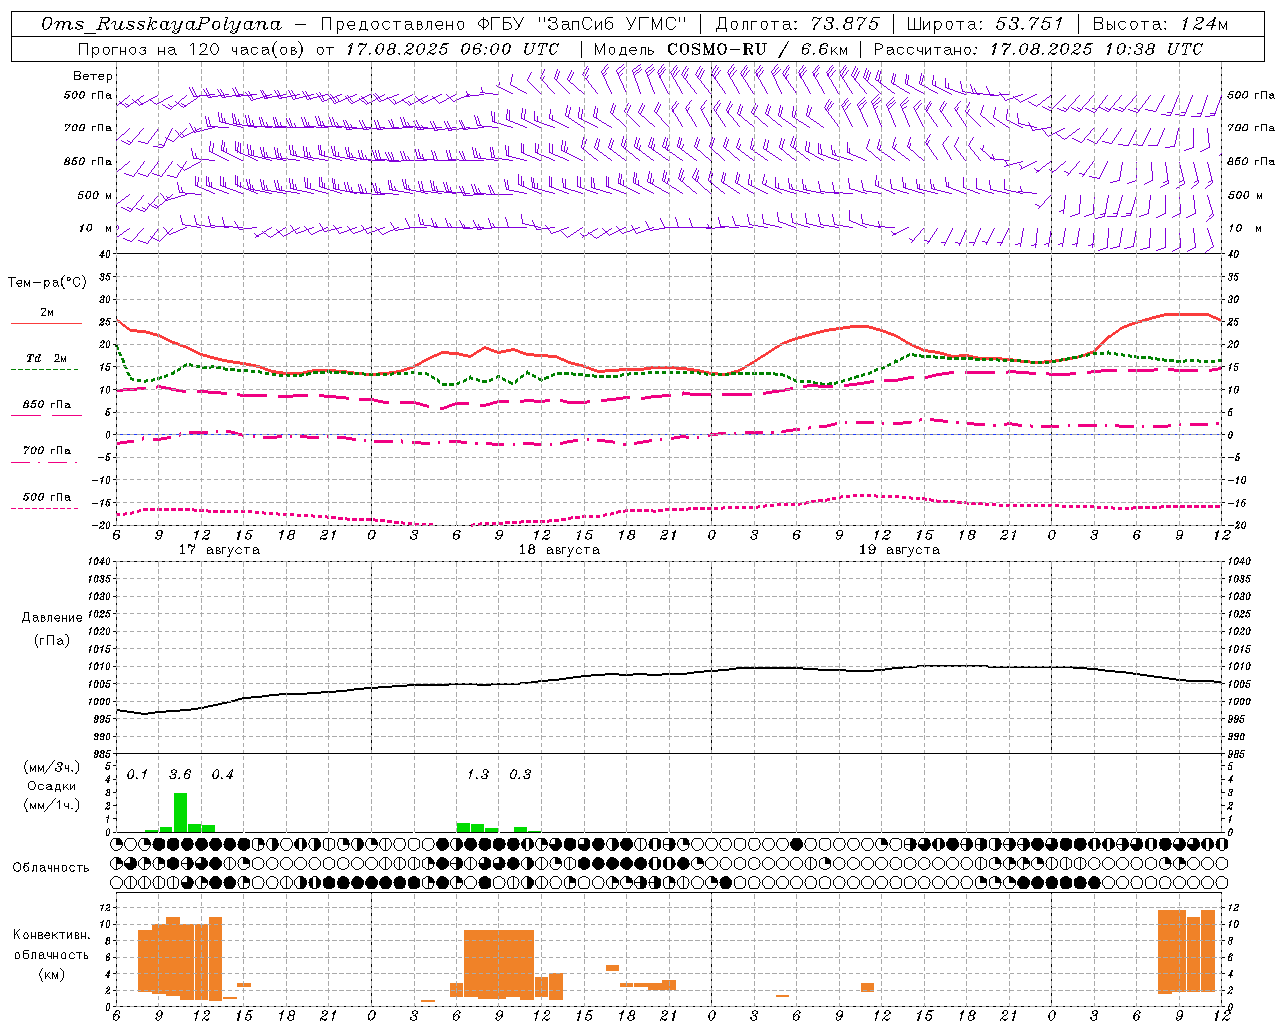The height and width of the screenshot is (1024, 1280).
Task: Select the Прогноз на 120 часа(ов) text
Action: [x=192, y=49]
